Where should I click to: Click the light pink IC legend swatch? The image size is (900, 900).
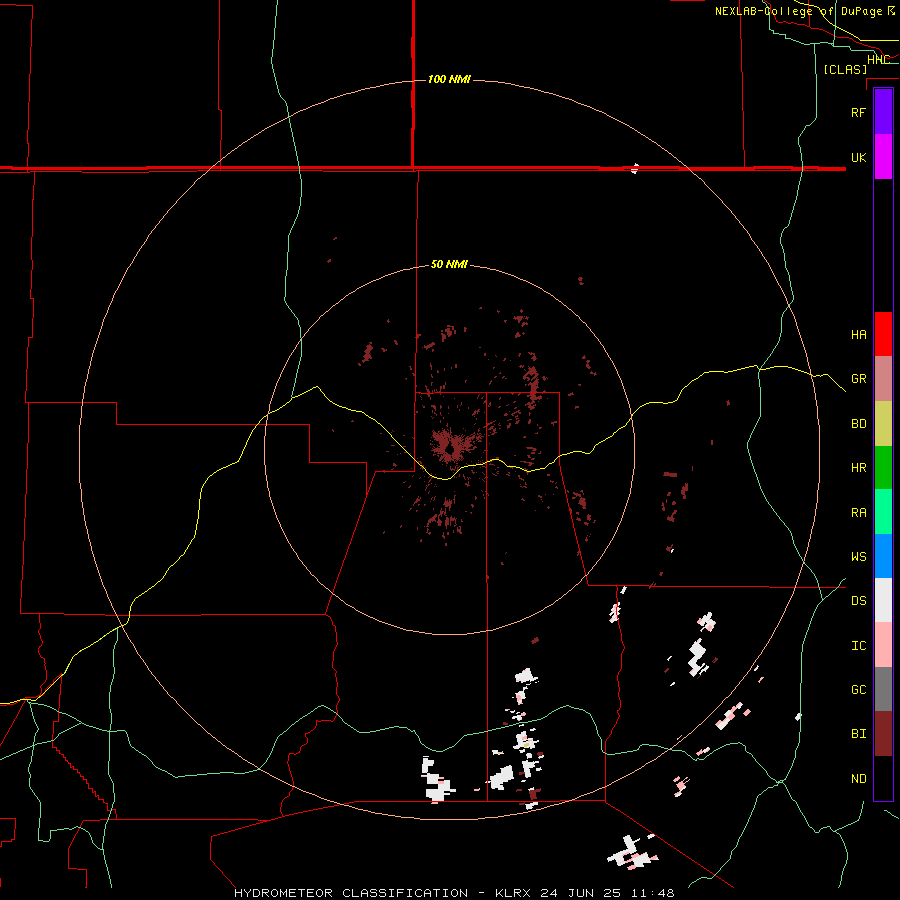click(x=883, y=645)
